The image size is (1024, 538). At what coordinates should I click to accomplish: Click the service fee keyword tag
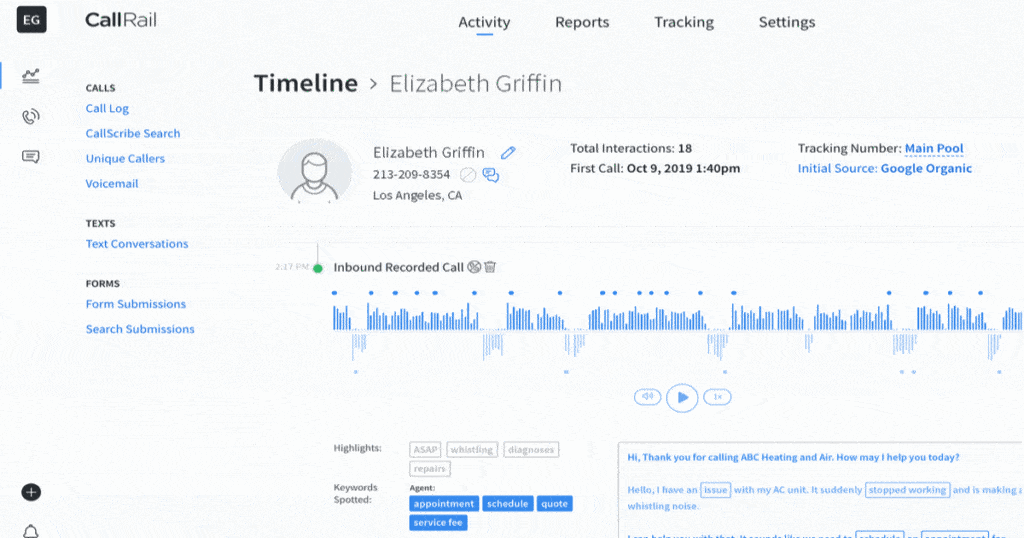[438, 522]
